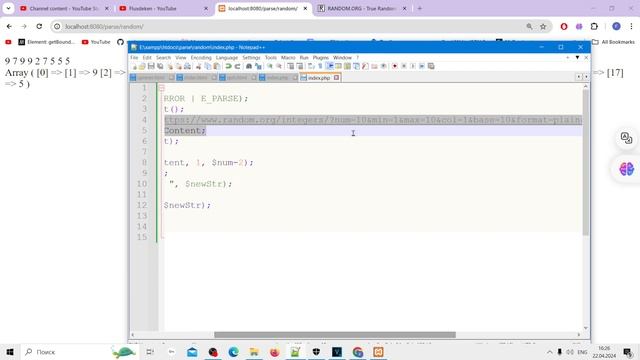Open the Document Map icon

pos(347,66)
